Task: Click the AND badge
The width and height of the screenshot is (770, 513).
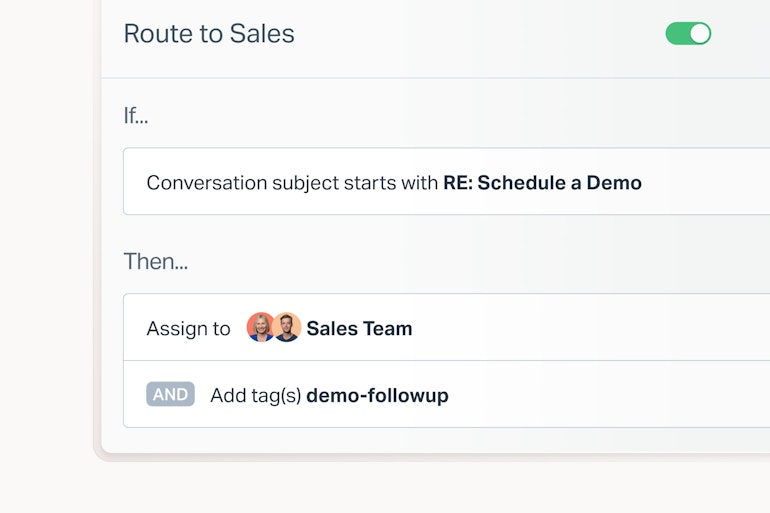Action: click(x=170, y=395)
